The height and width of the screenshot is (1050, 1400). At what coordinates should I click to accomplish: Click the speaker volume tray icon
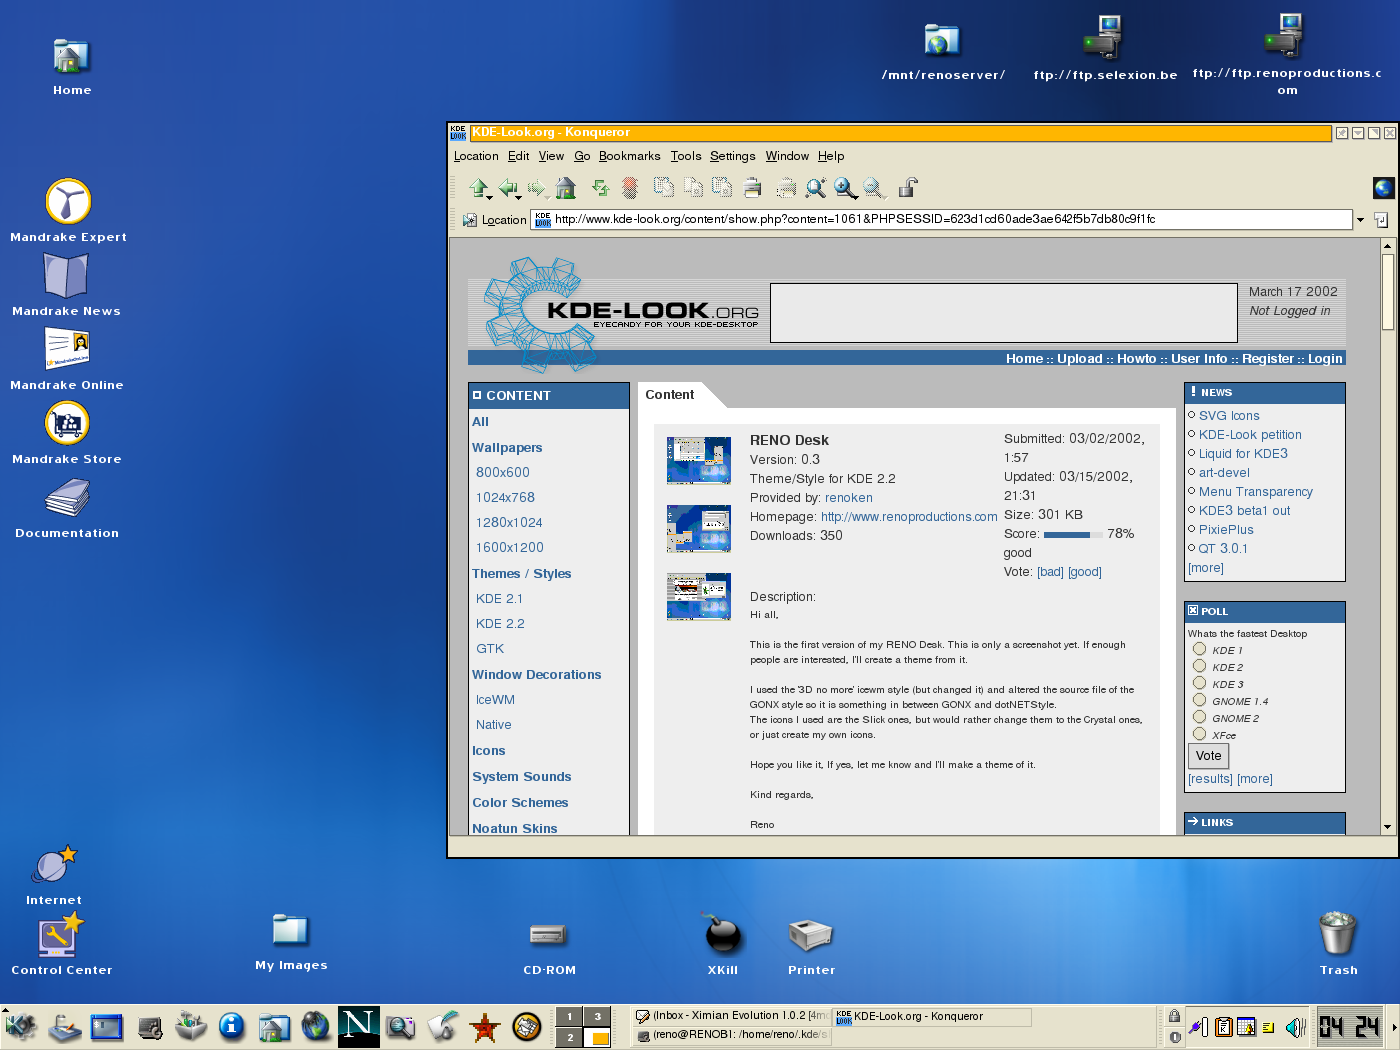(1295, 1027)
